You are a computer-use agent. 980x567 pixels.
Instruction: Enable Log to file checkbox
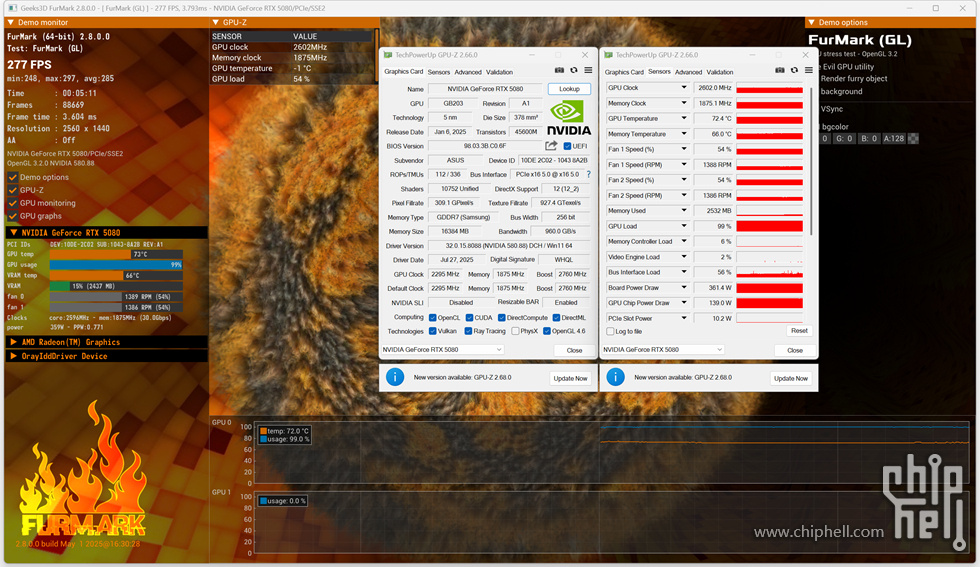[612, 331]
